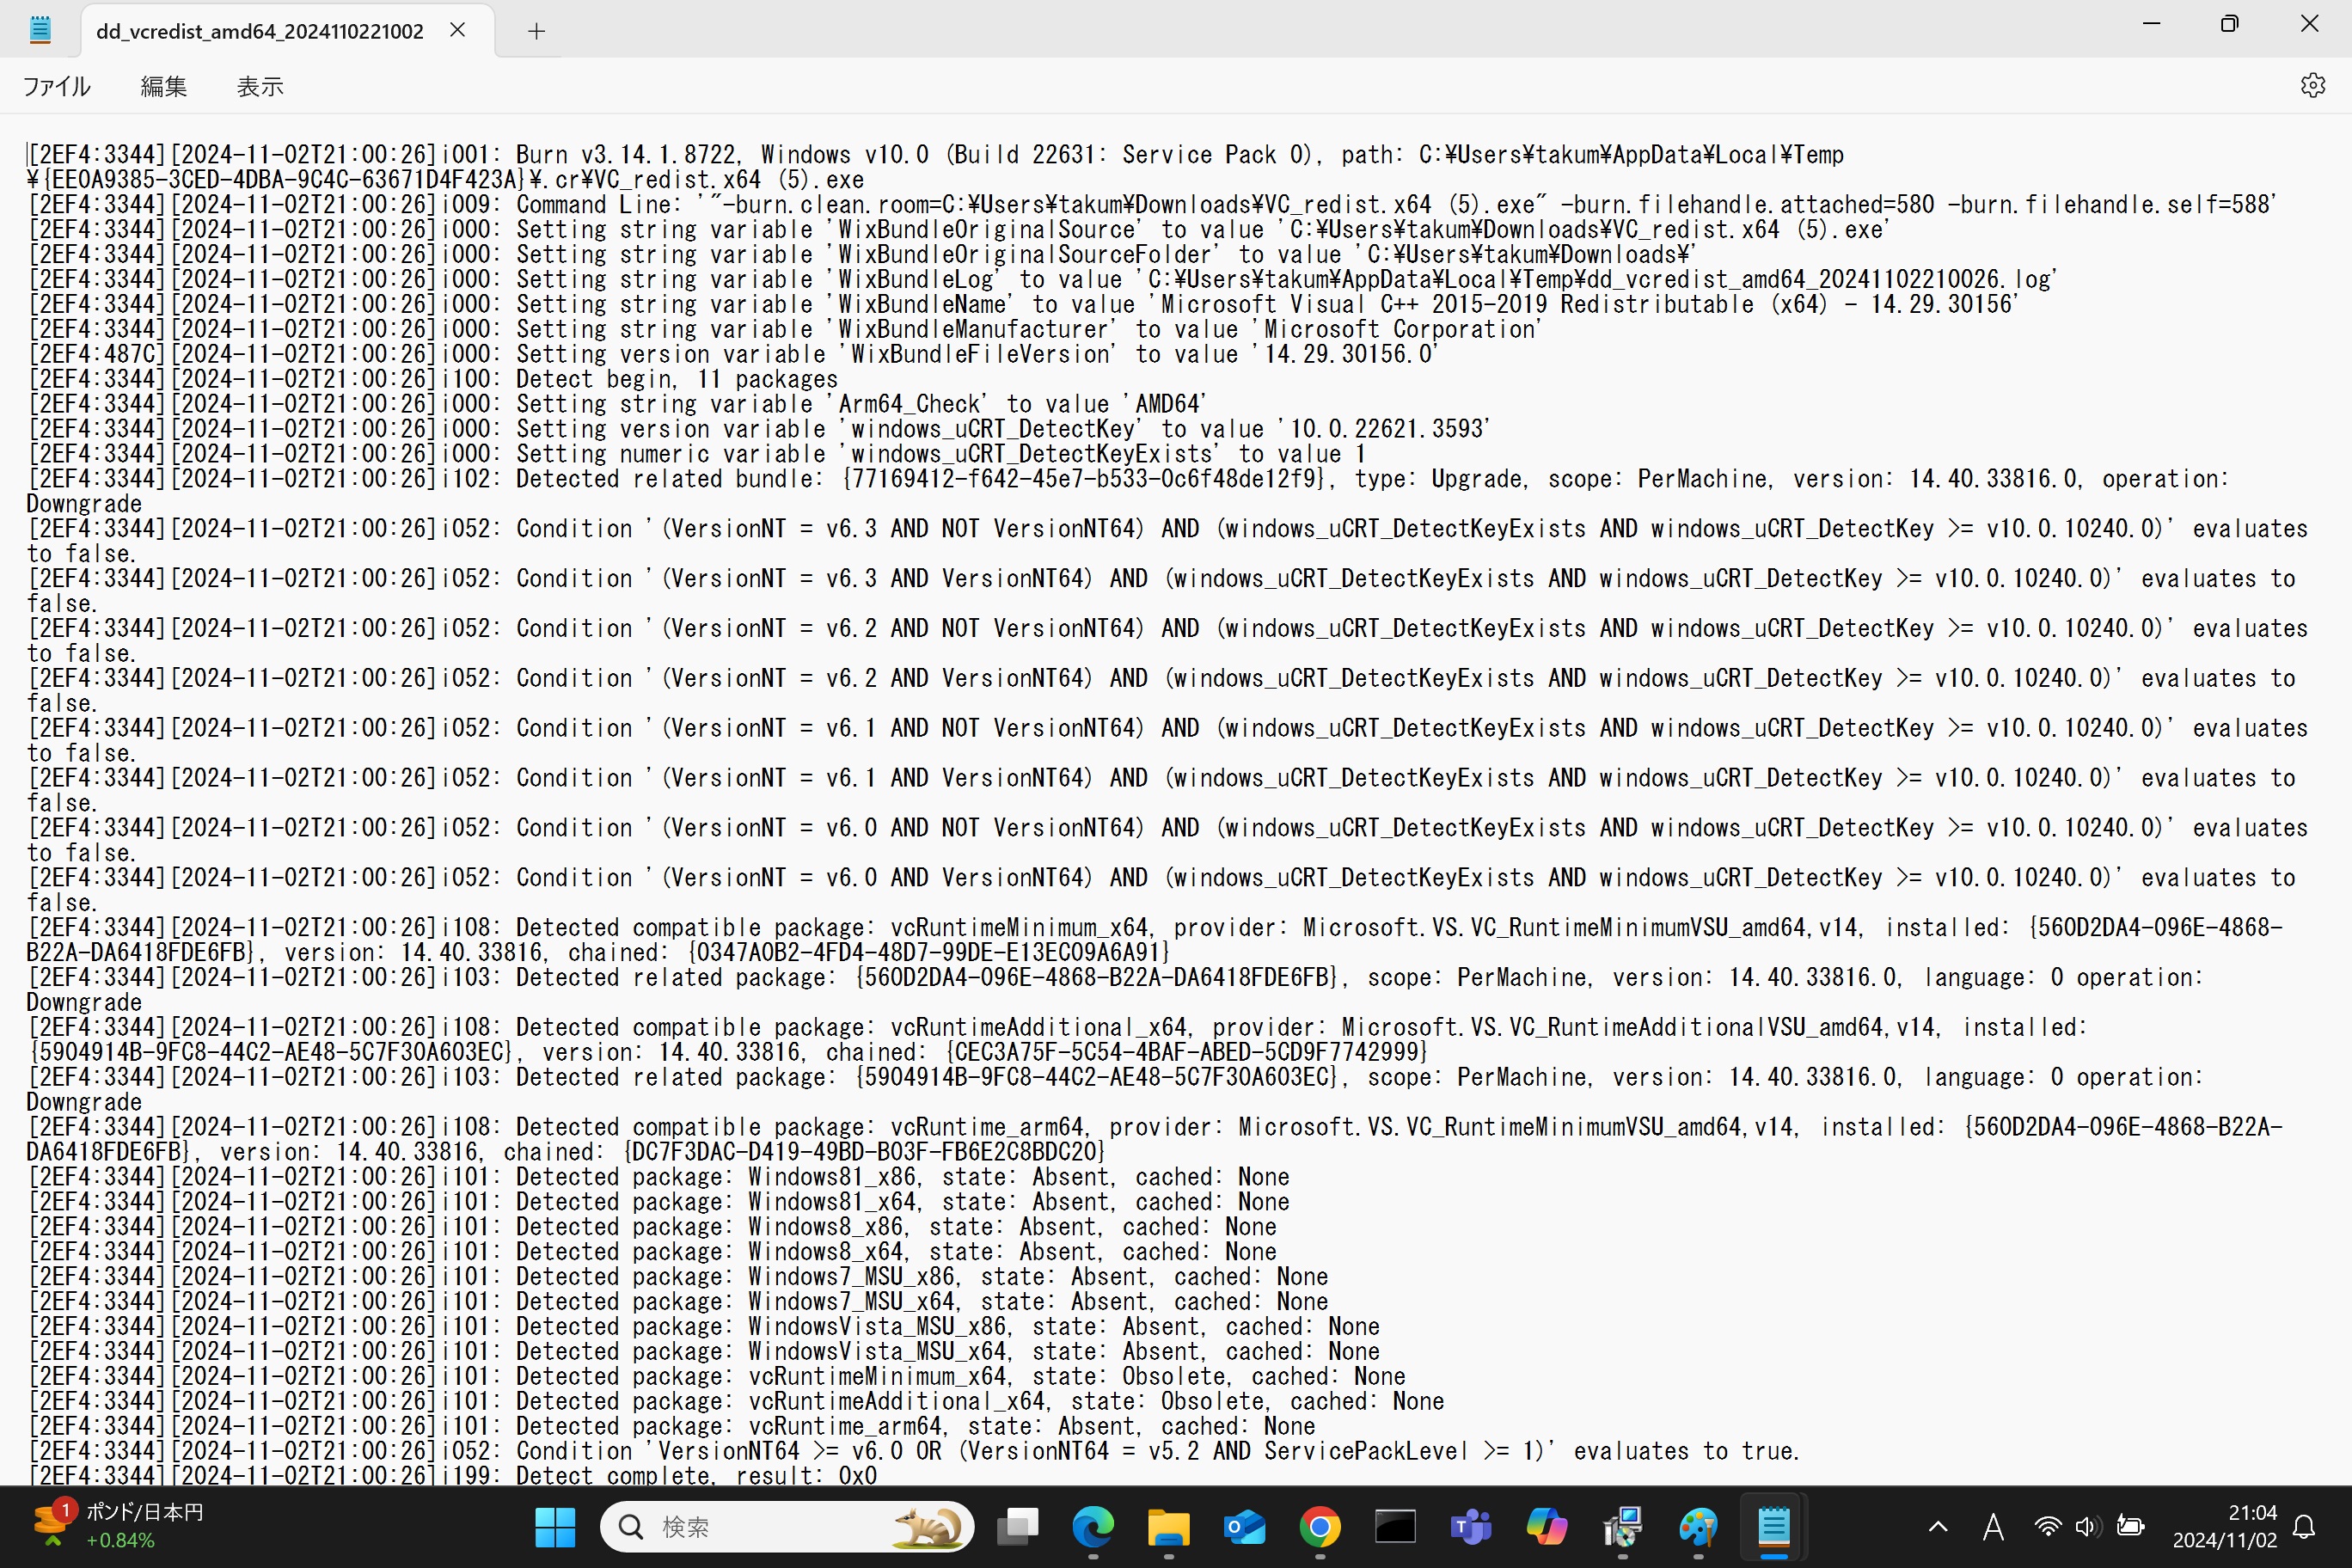Expand hidden system tray icons chevron
The height and width of the screenshot is (1568, 2352).
pyautogui.click(x=1938, y=1526)
